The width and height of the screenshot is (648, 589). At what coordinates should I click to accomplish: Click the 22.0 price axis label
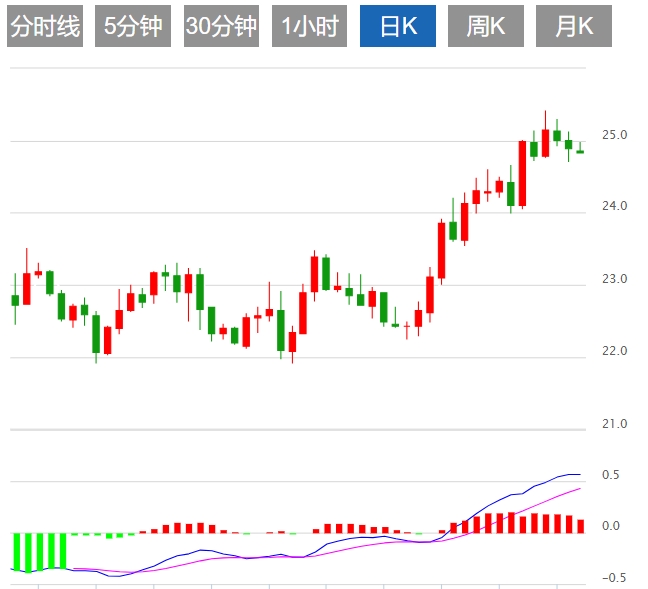coord(614,352)
